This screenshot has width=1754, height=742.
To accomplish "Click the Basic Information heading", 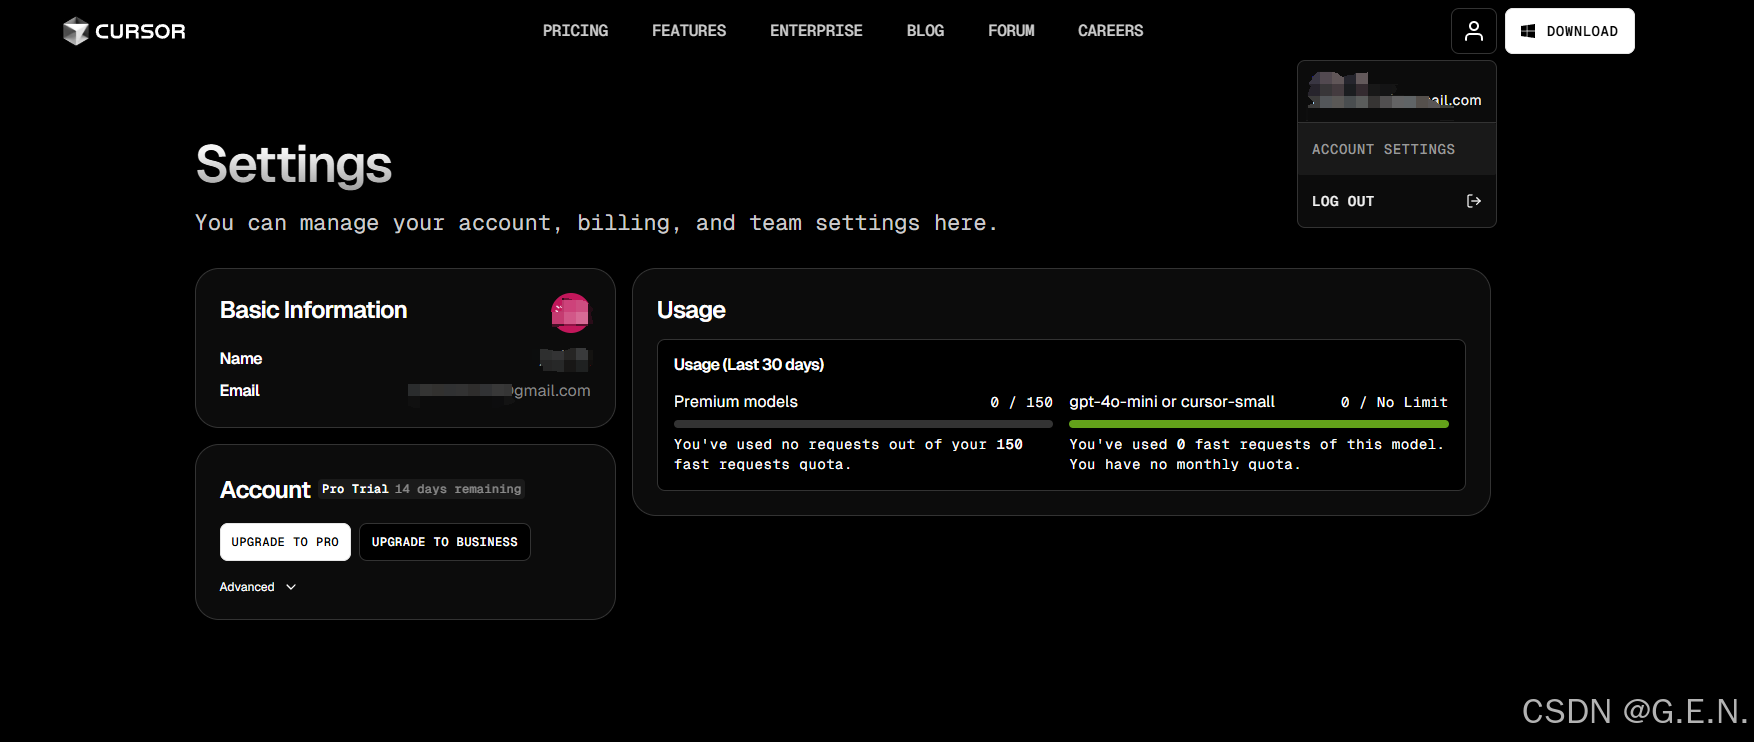I will point(314,310).
